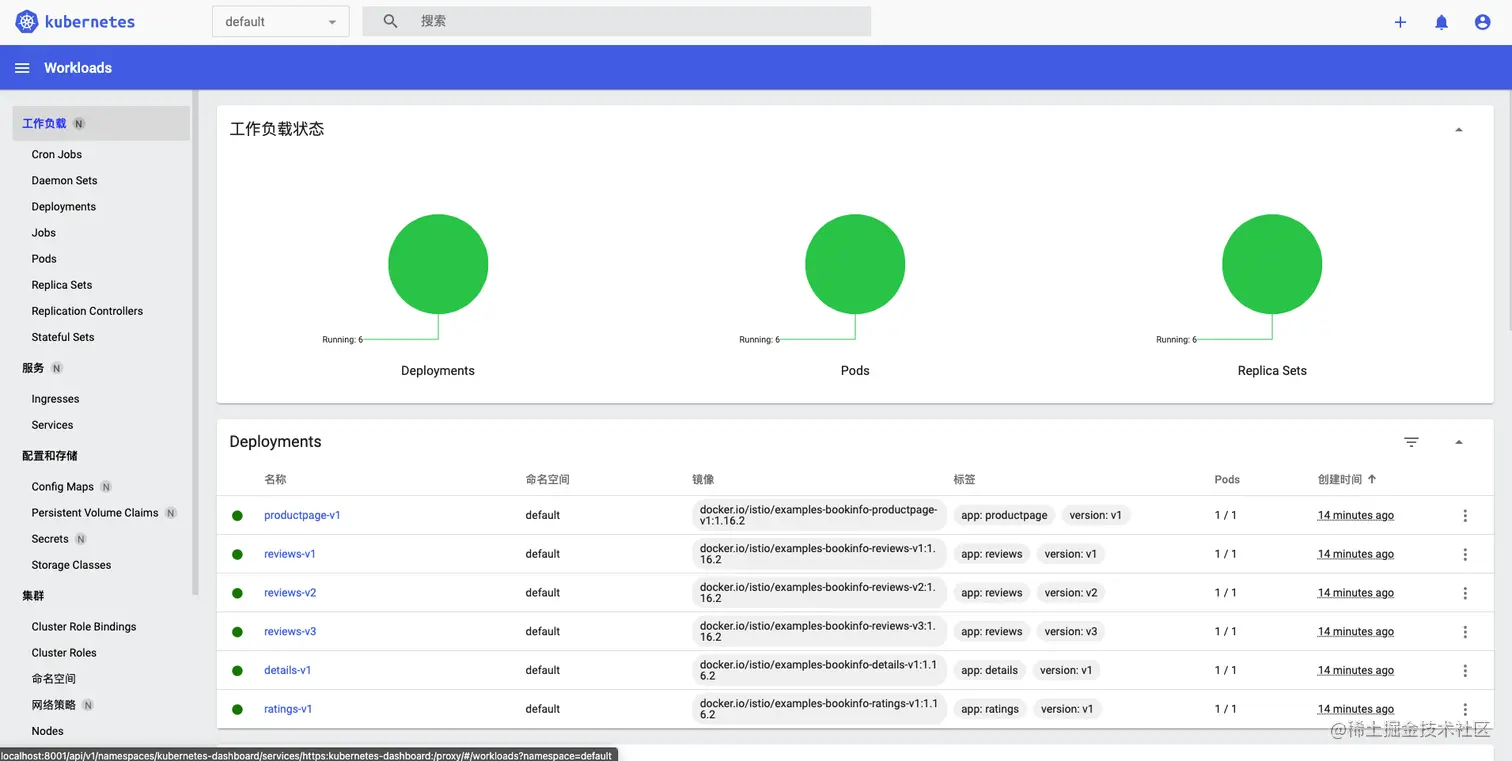Open the reviews-v2 deployment link
The image size is (1512, 761).
point(290,592)
